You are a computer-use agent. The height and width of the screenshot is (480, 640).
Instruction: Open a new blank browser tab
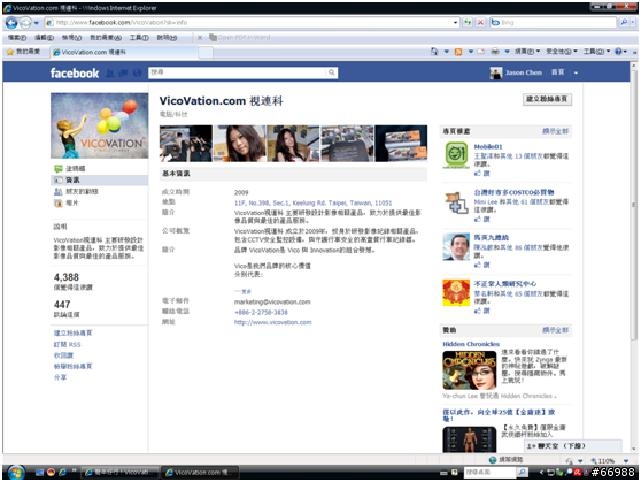click(x=206, y=52)
